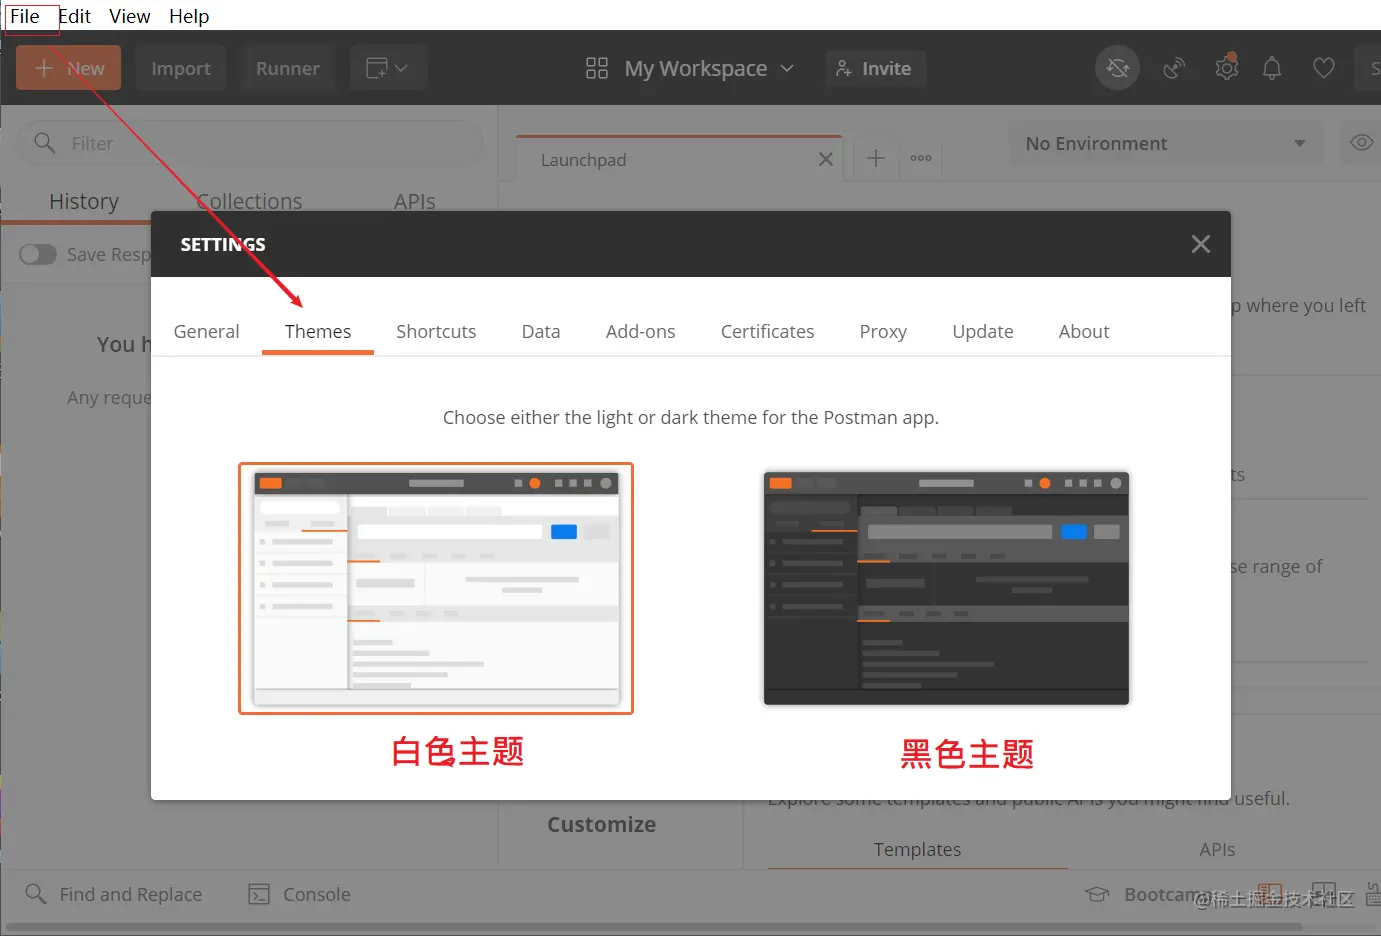Choose the dark theme thumbnail
Screen dimensions: 1381x936
tap(946, 588)
